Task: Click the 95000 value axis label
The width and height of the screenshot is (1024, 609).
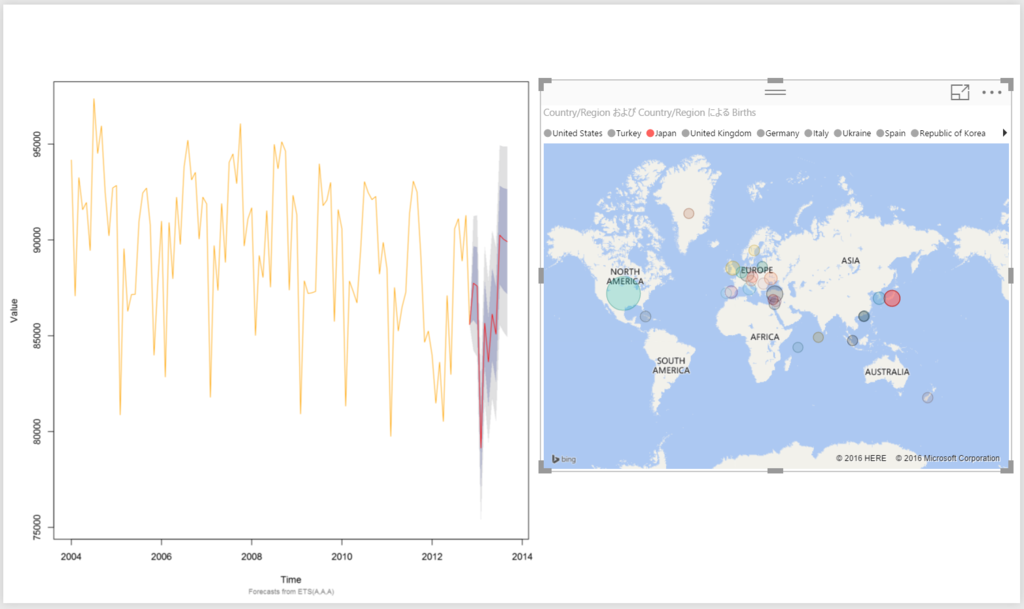Action: [37, 144]
